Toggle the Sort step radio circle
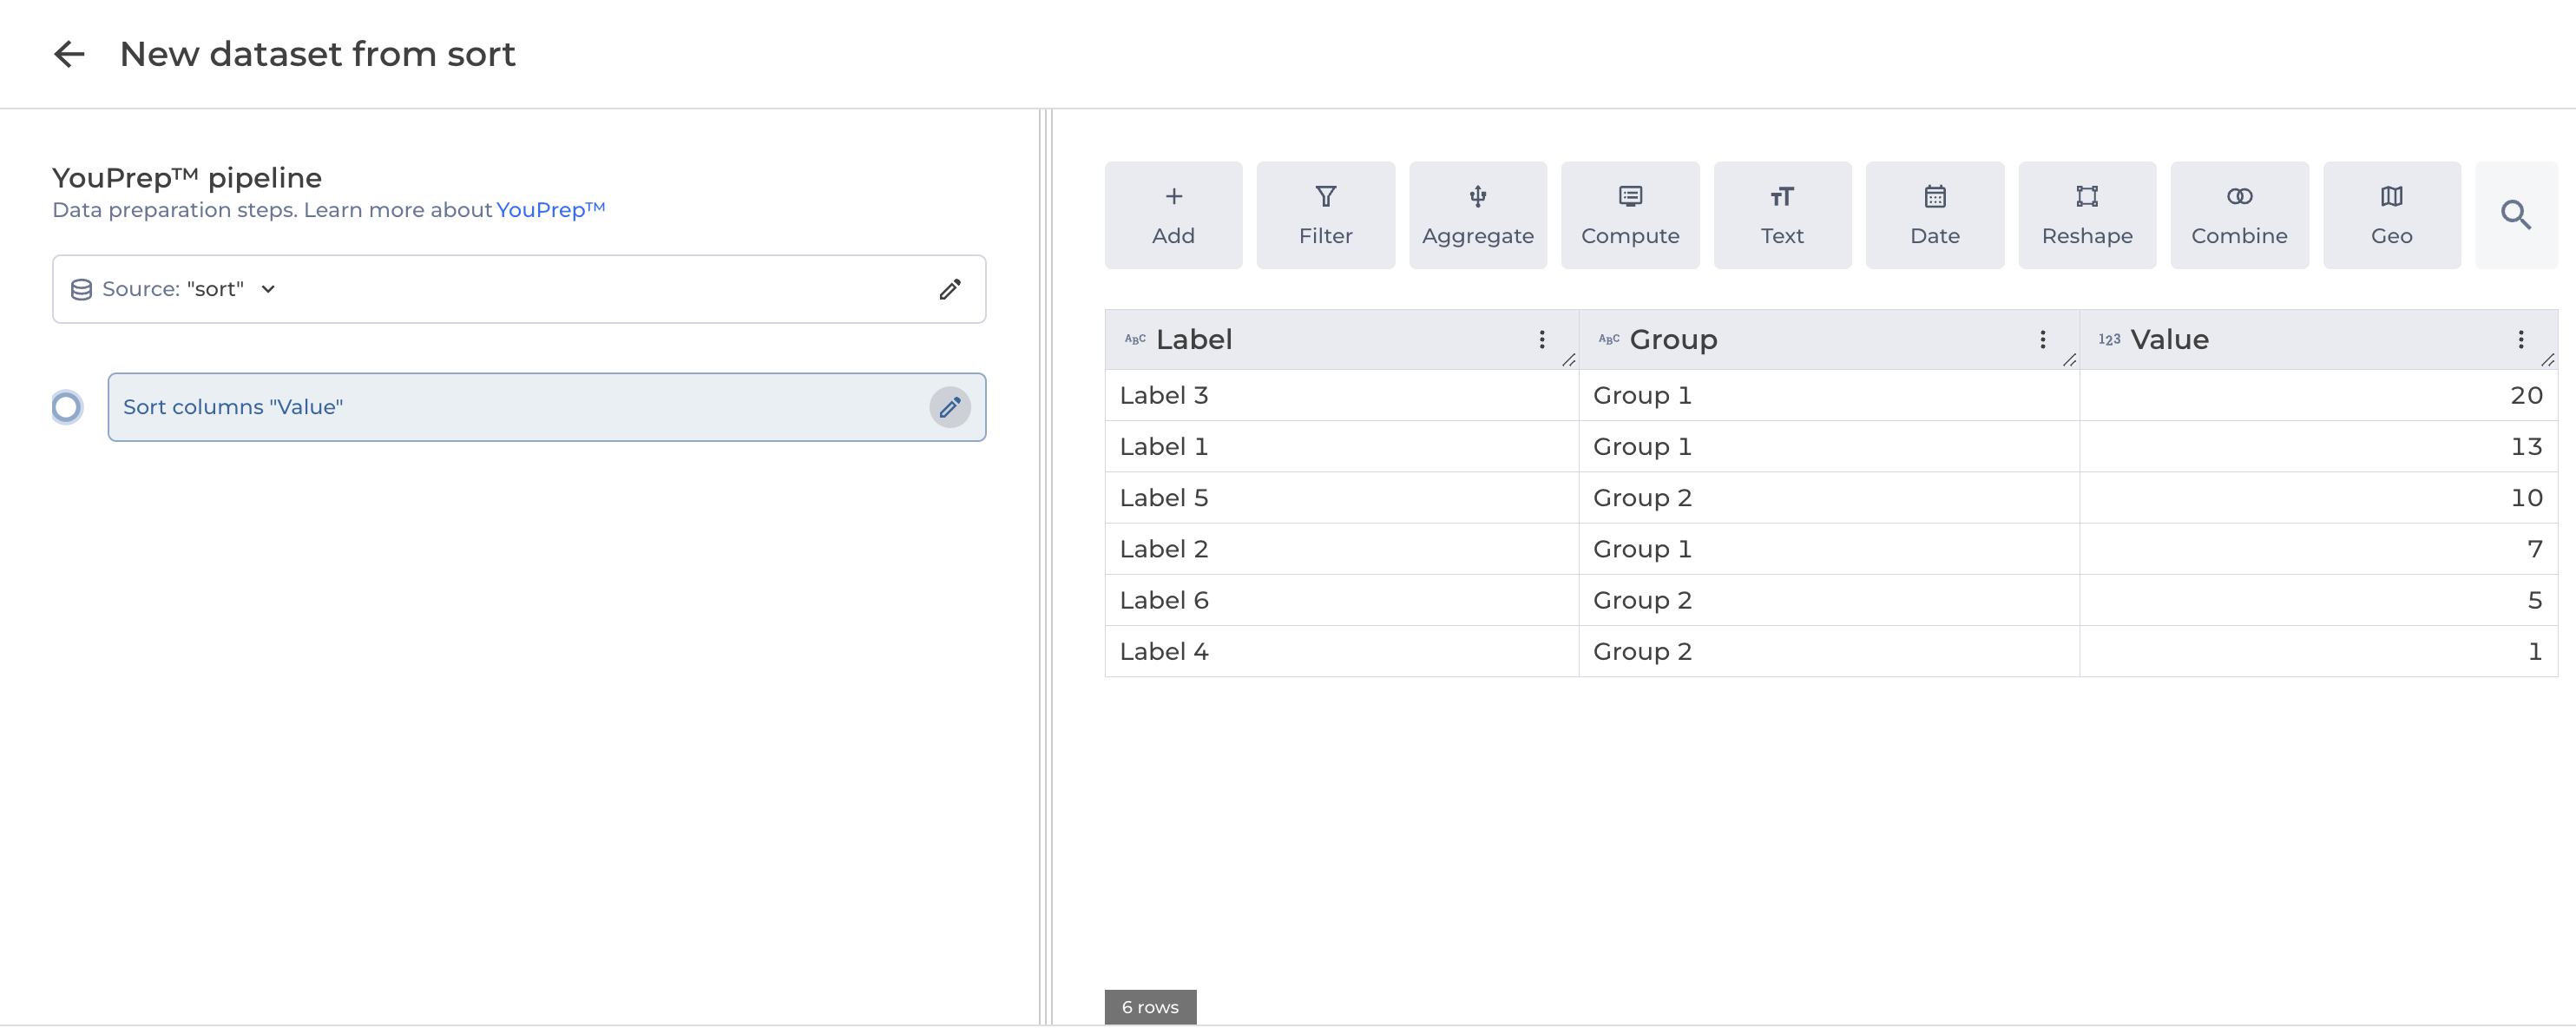Screen dimensions: 2576x1028 pyautogui.click(x=67, y=407)
